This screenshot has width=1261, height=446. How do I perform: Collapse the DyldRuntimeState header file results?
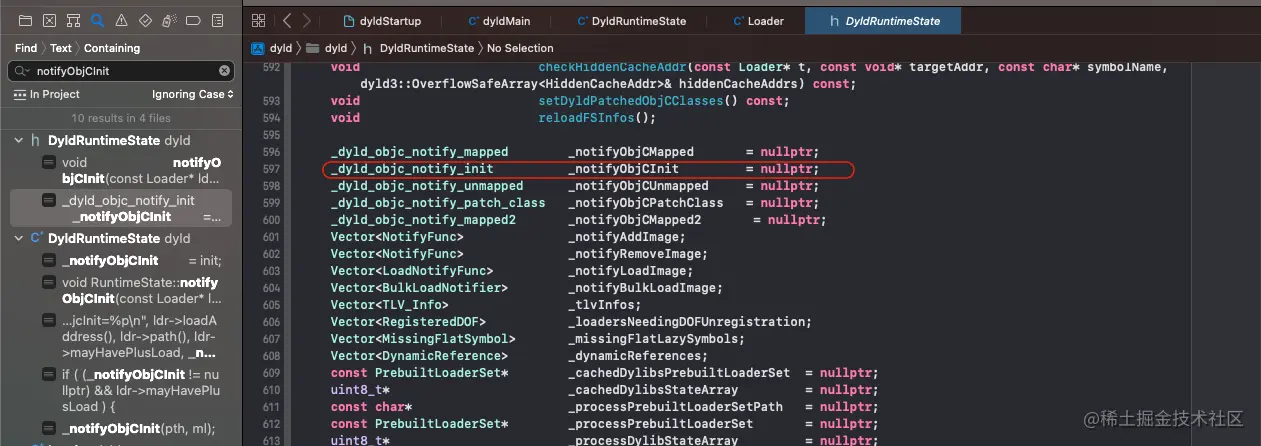[18, 141]
